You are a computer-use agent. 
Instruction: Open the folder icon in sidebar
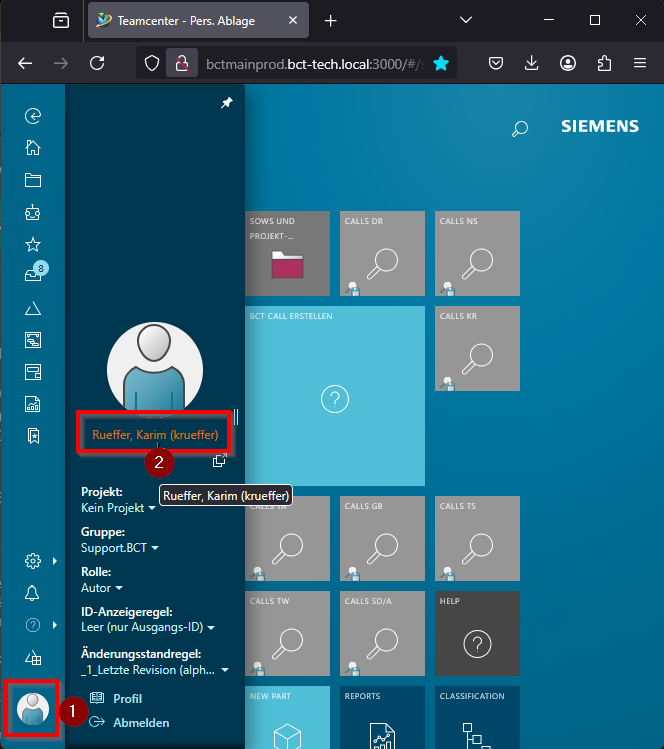tap(32, 180)
